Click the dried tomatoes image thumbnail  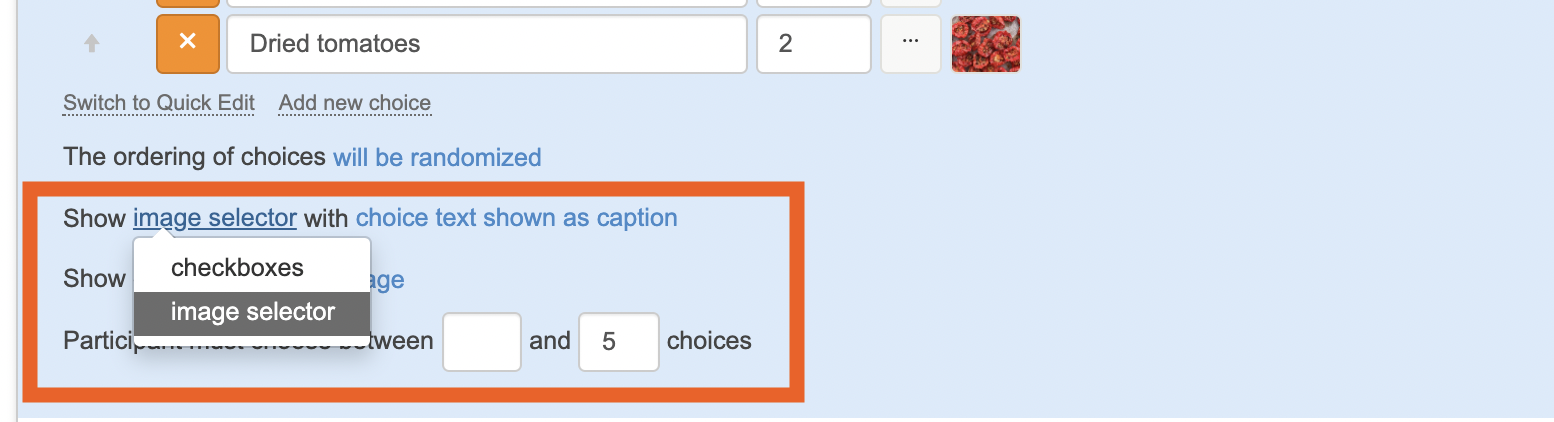tap(985, 44)
